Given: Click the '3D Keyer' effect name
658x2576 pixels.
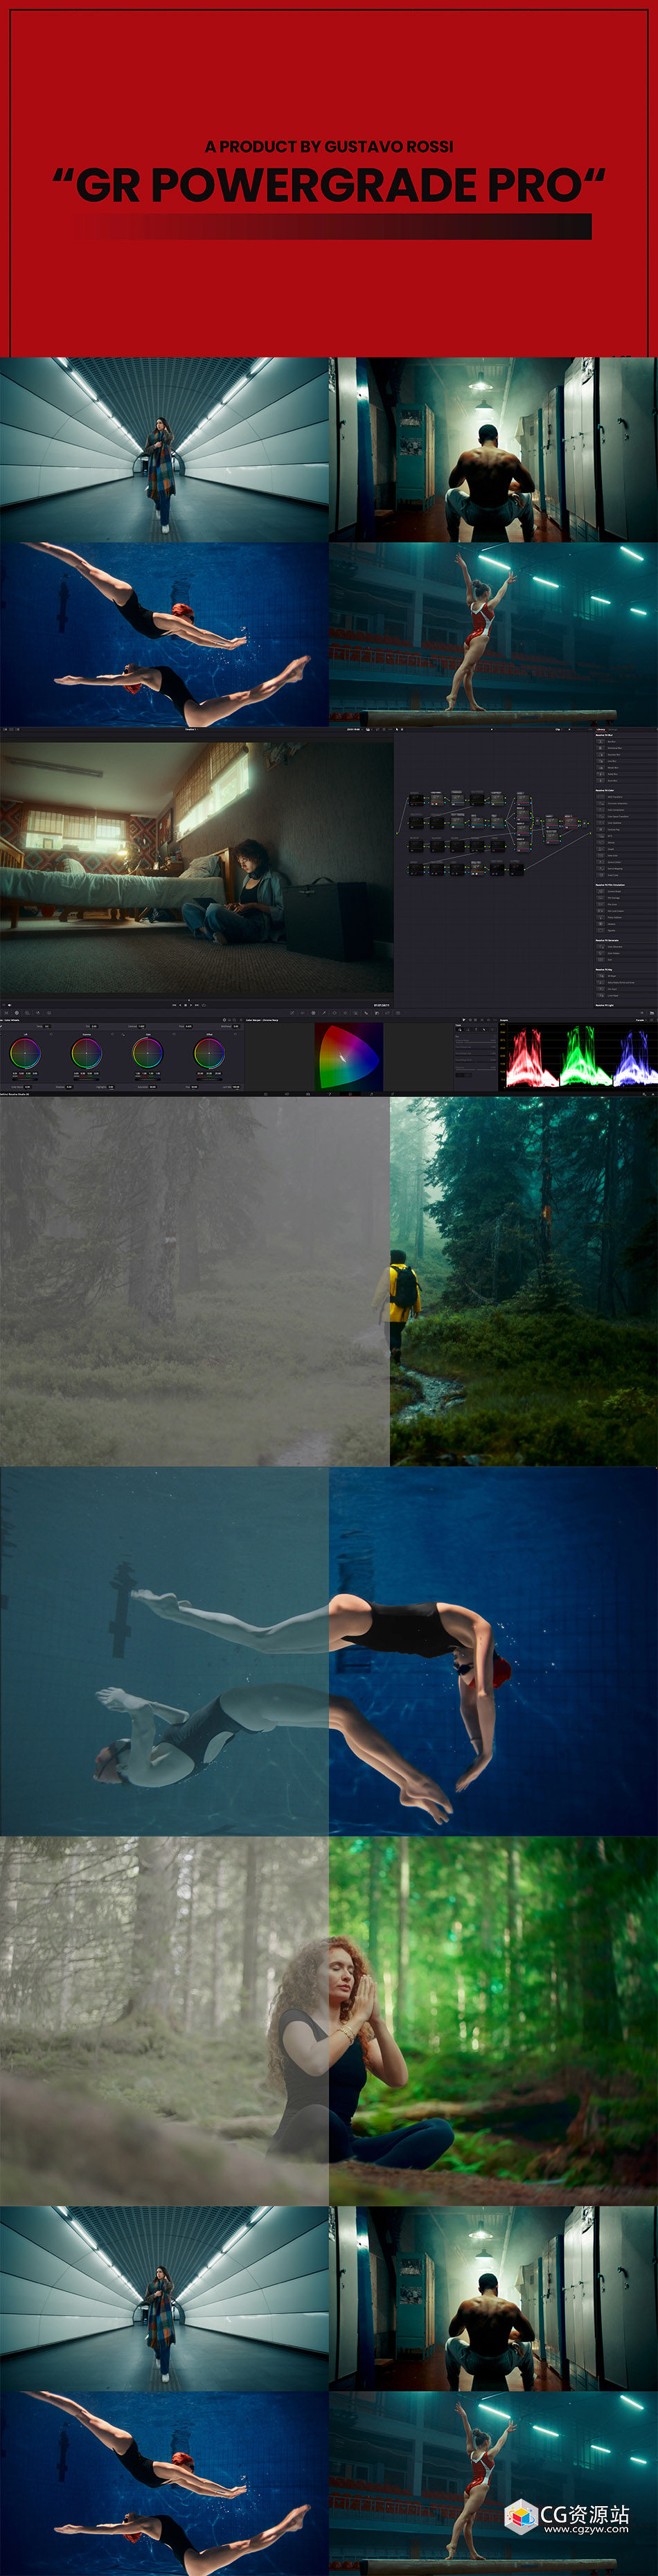Looking at the screenshot, I should tap(612, 977).
